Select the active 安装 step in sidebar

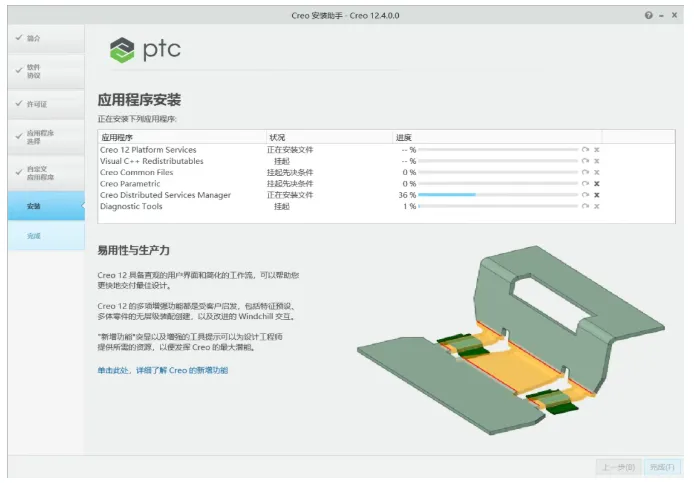click(x=46, y=206)
